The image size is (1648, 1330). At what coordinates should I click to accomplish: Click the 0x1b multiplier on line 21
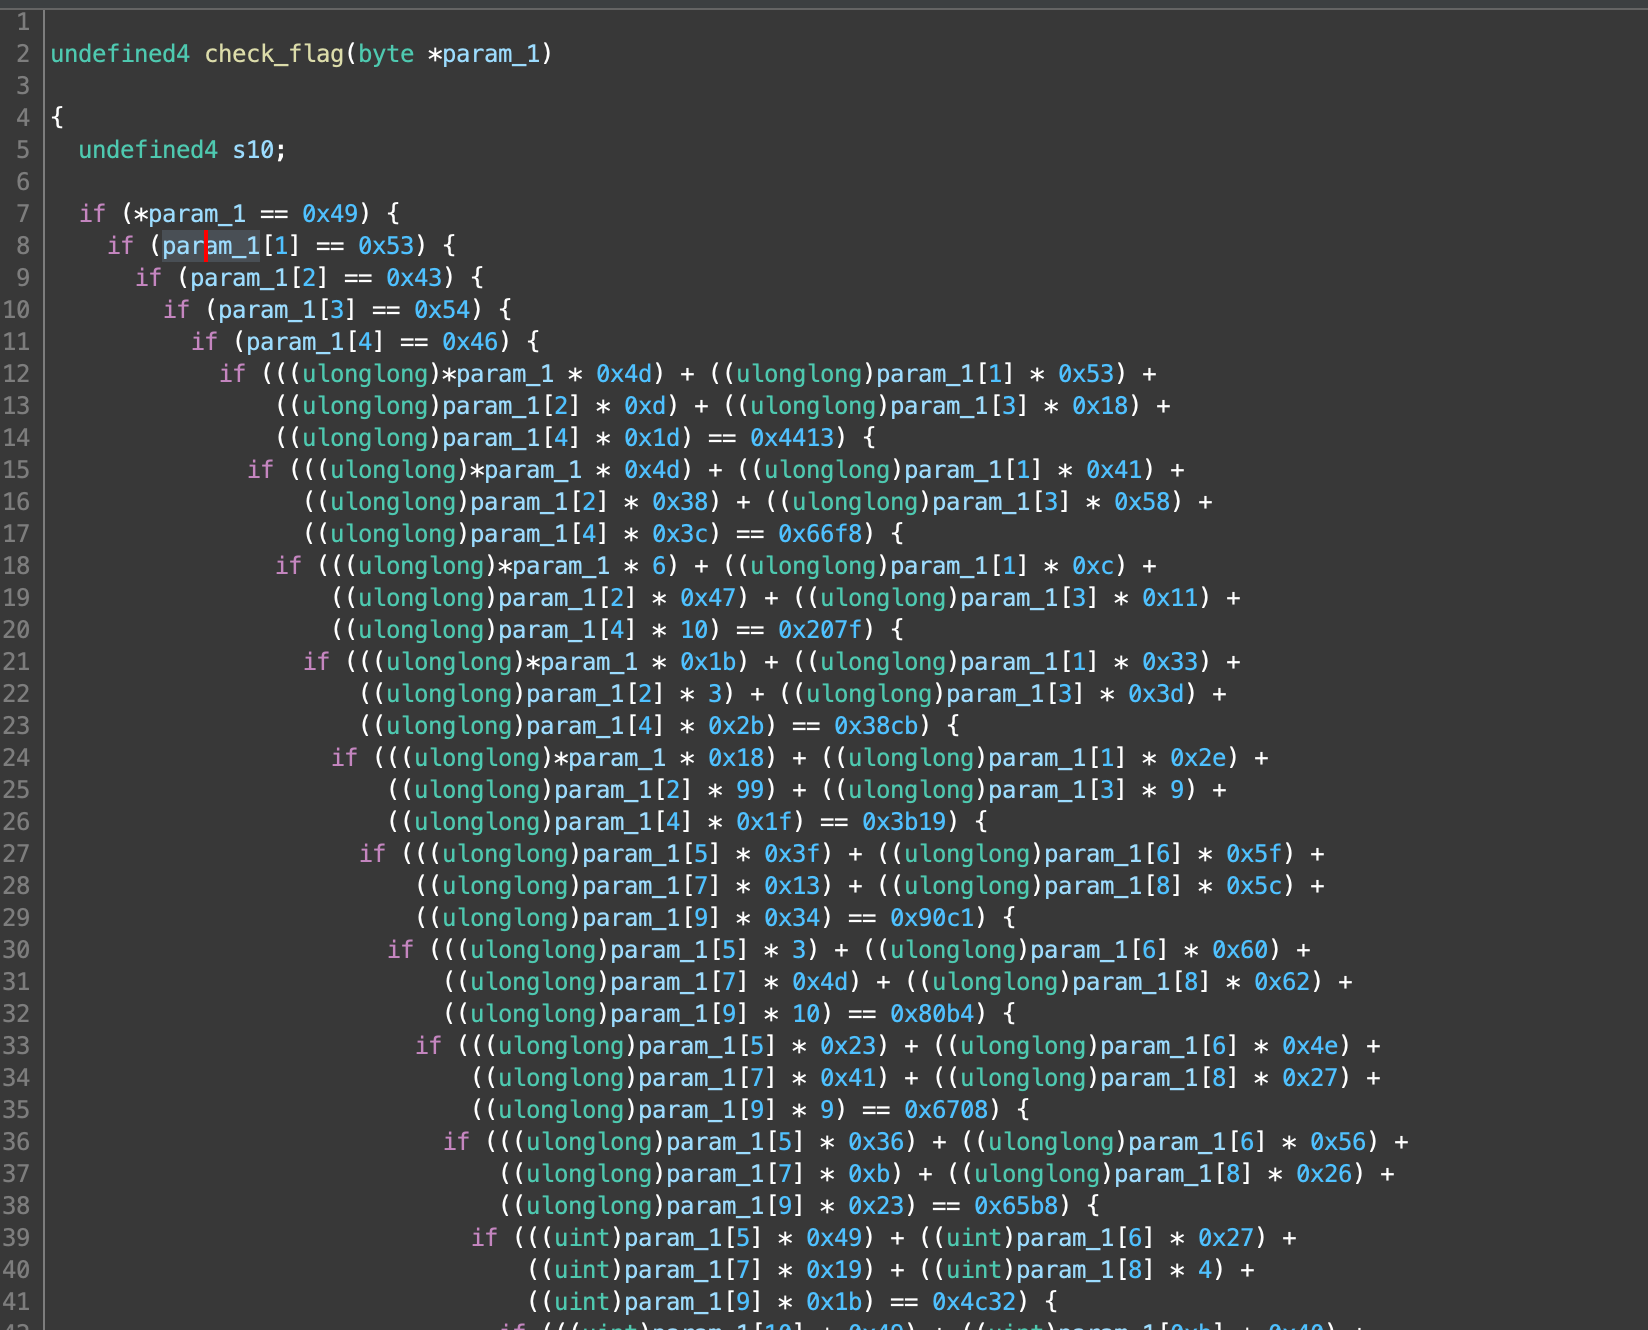tap(708, 662)
